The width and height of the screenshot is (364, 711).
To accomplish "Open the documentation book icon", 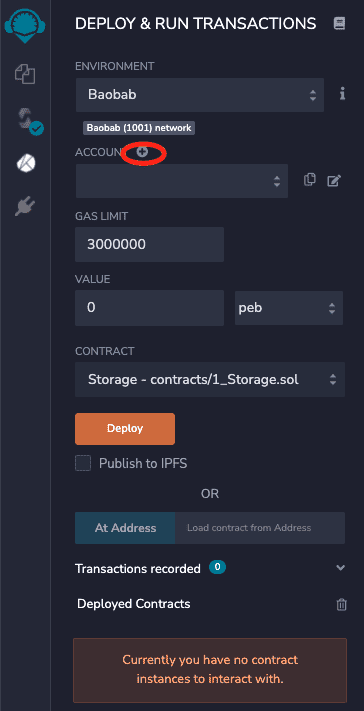I will pyautogui.click(x=339, y=24).
